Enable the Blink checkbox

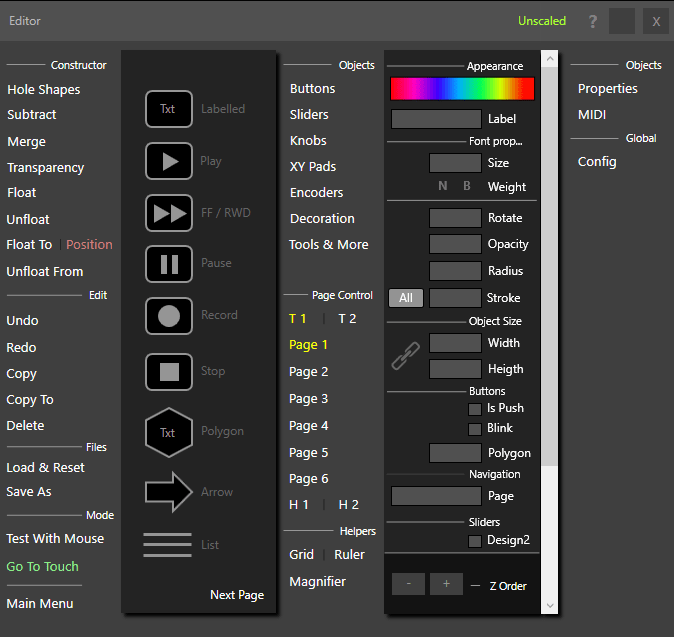click(x=475, y=429)
